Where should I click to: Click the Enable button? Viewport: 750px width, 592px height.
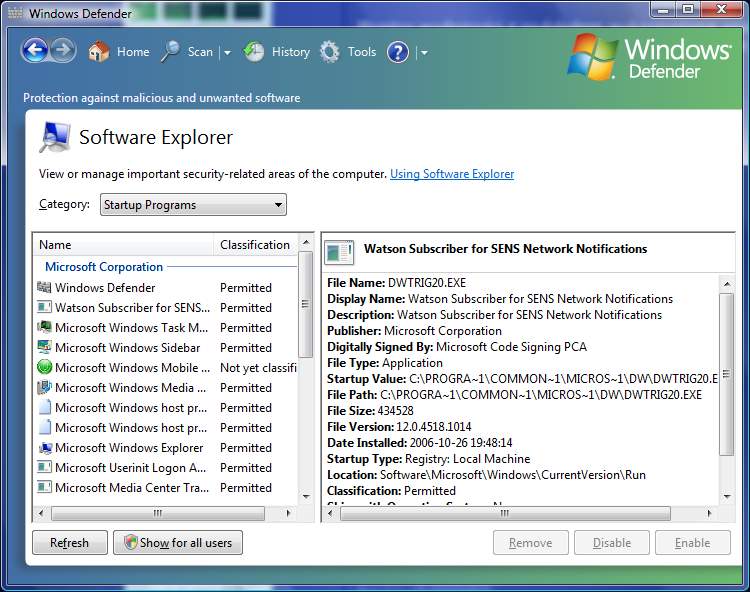click(x=693, y=543)
